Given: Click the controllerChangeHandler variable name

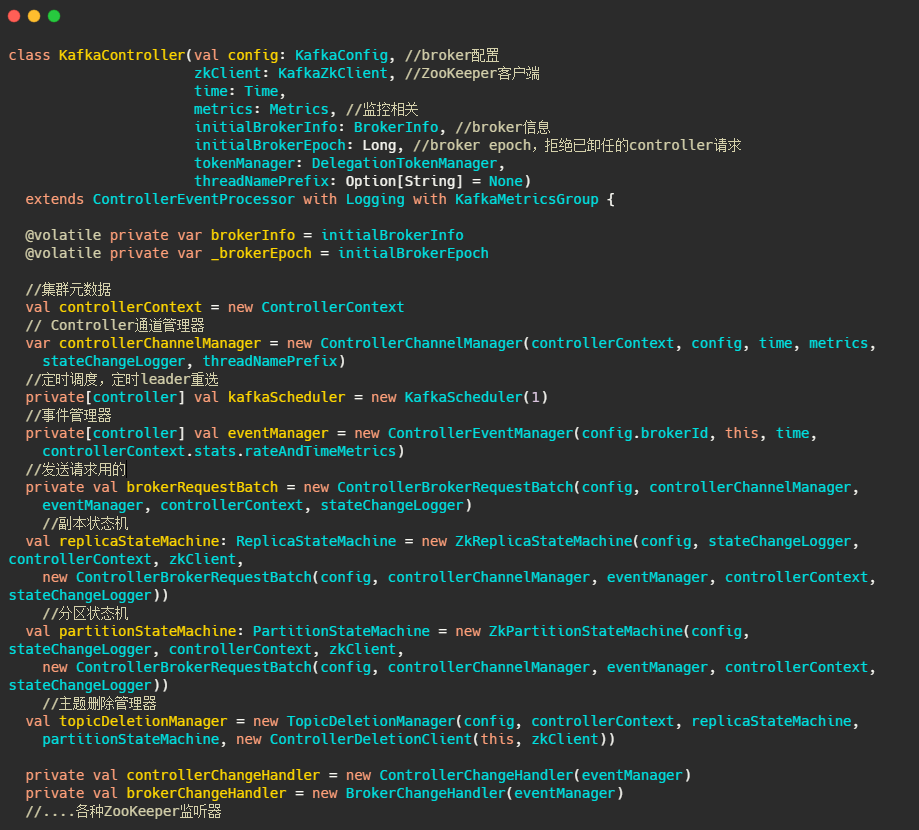Looking at the screenshot, I should click(x=223, y=775).
